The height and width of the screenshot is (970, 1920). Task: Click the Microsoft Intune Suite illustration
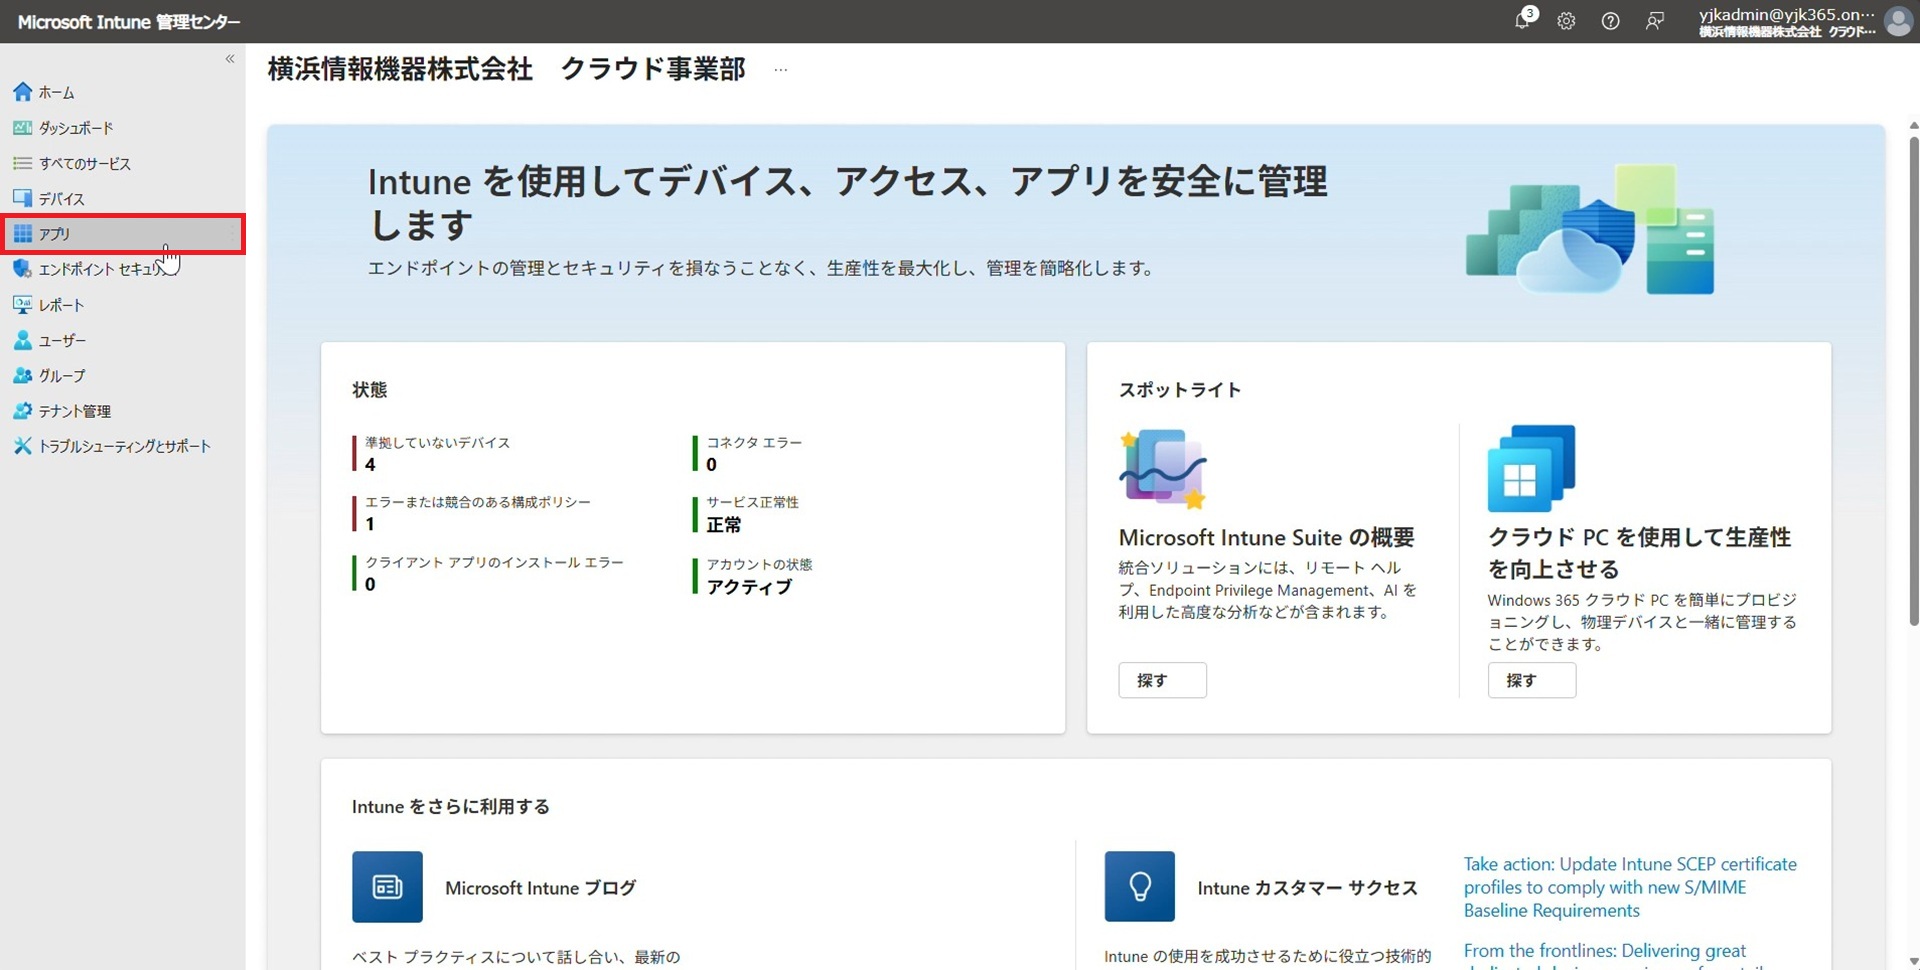1163,468
